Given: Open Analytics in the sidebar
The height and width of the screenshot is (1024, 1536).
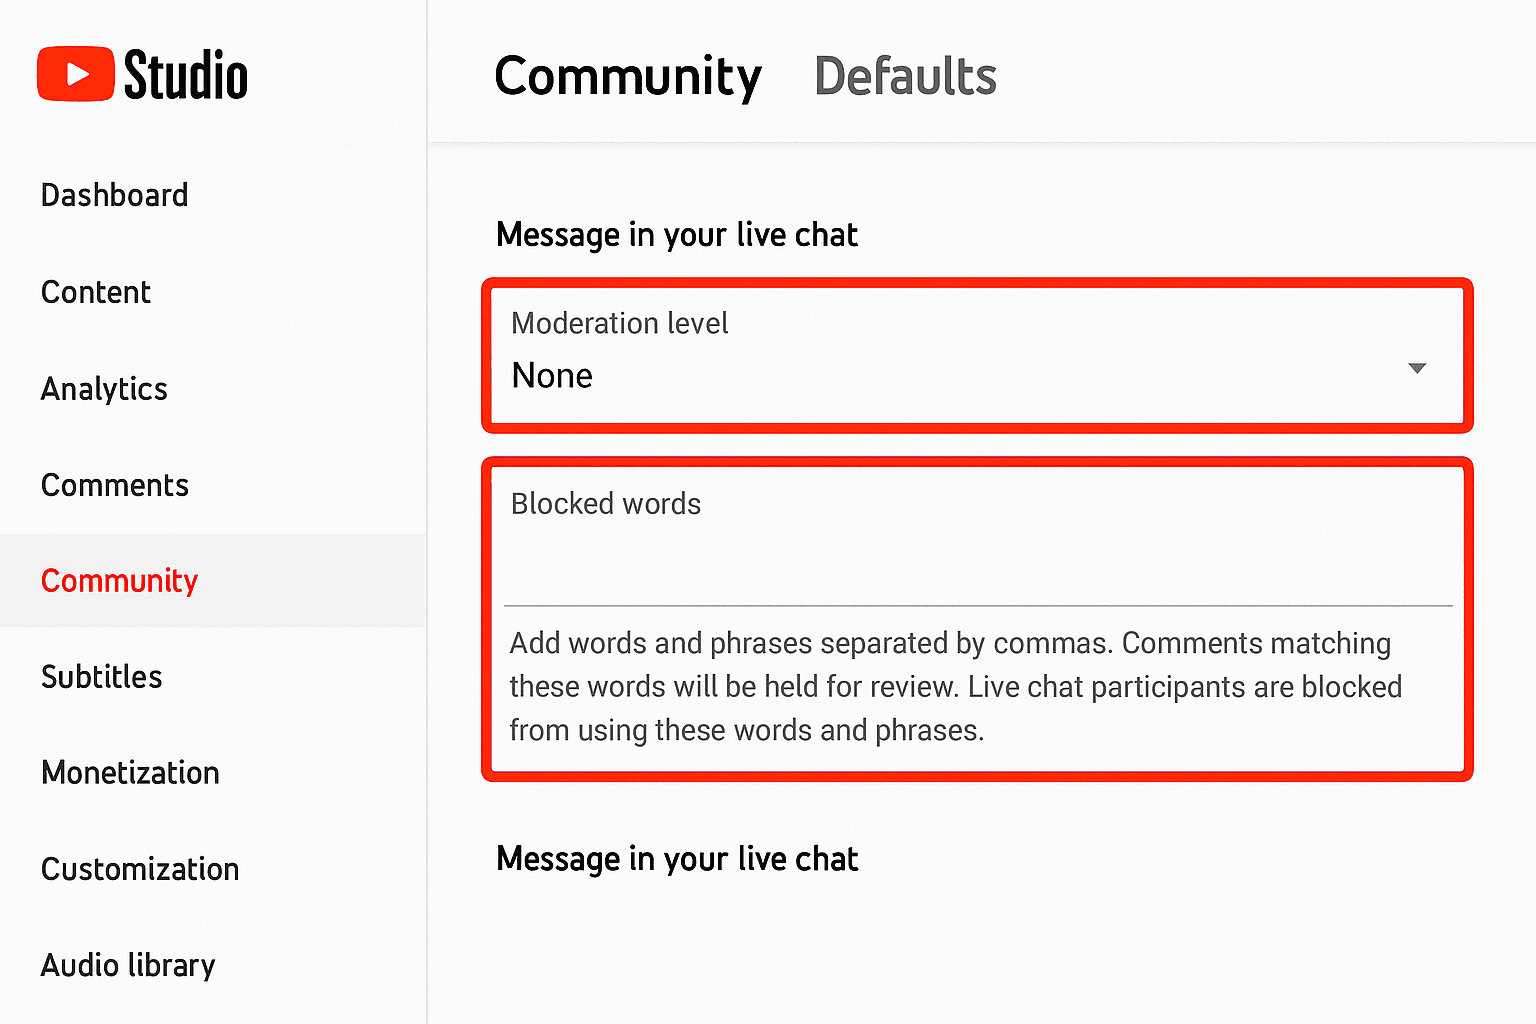Looking at the screenshot, I should tap(104, 389).
